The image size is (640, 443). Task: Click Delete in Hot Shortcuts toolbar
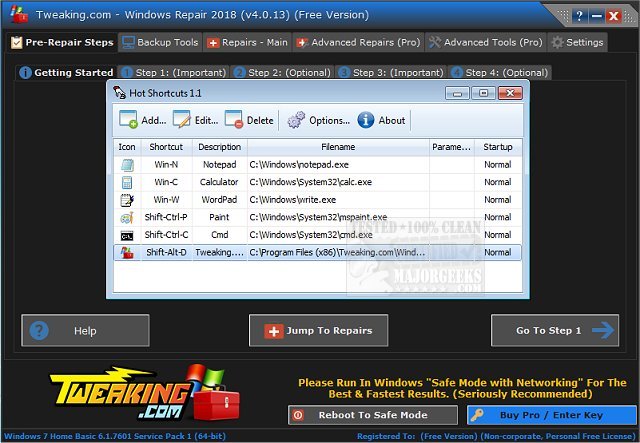tap(249, 120)
